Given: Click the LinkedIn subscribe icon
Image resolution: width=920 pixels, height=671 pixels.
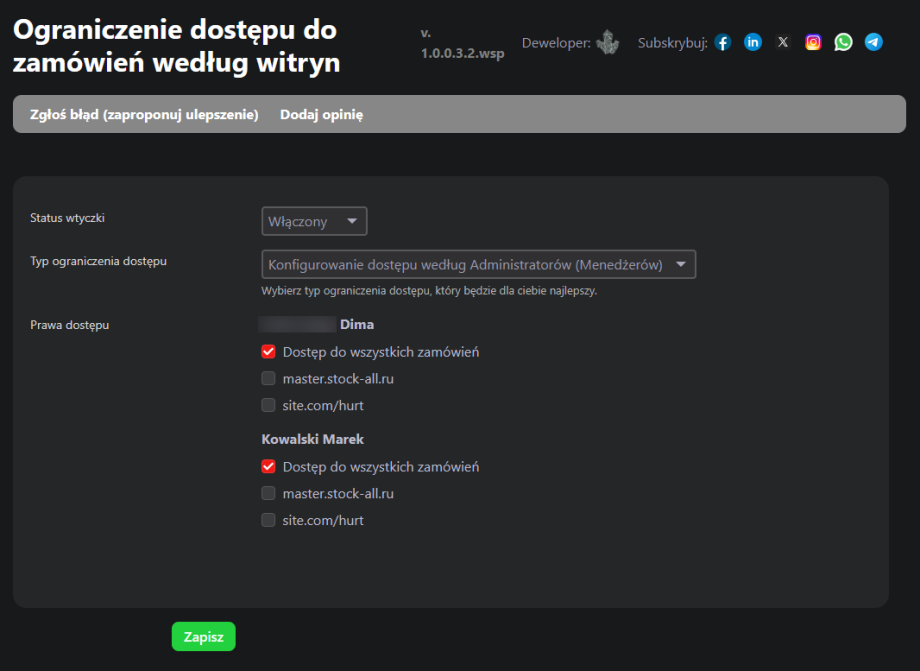Looking at the screenshot, I should coord(753,43).
